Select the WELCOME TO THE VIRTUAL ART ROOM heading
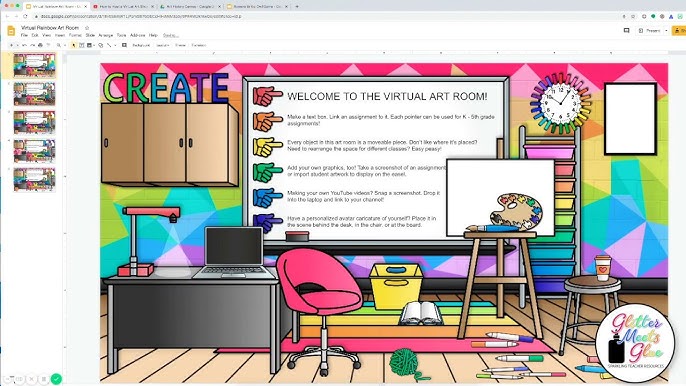This screenshot has height=386, width=686. tap(387, 97)
